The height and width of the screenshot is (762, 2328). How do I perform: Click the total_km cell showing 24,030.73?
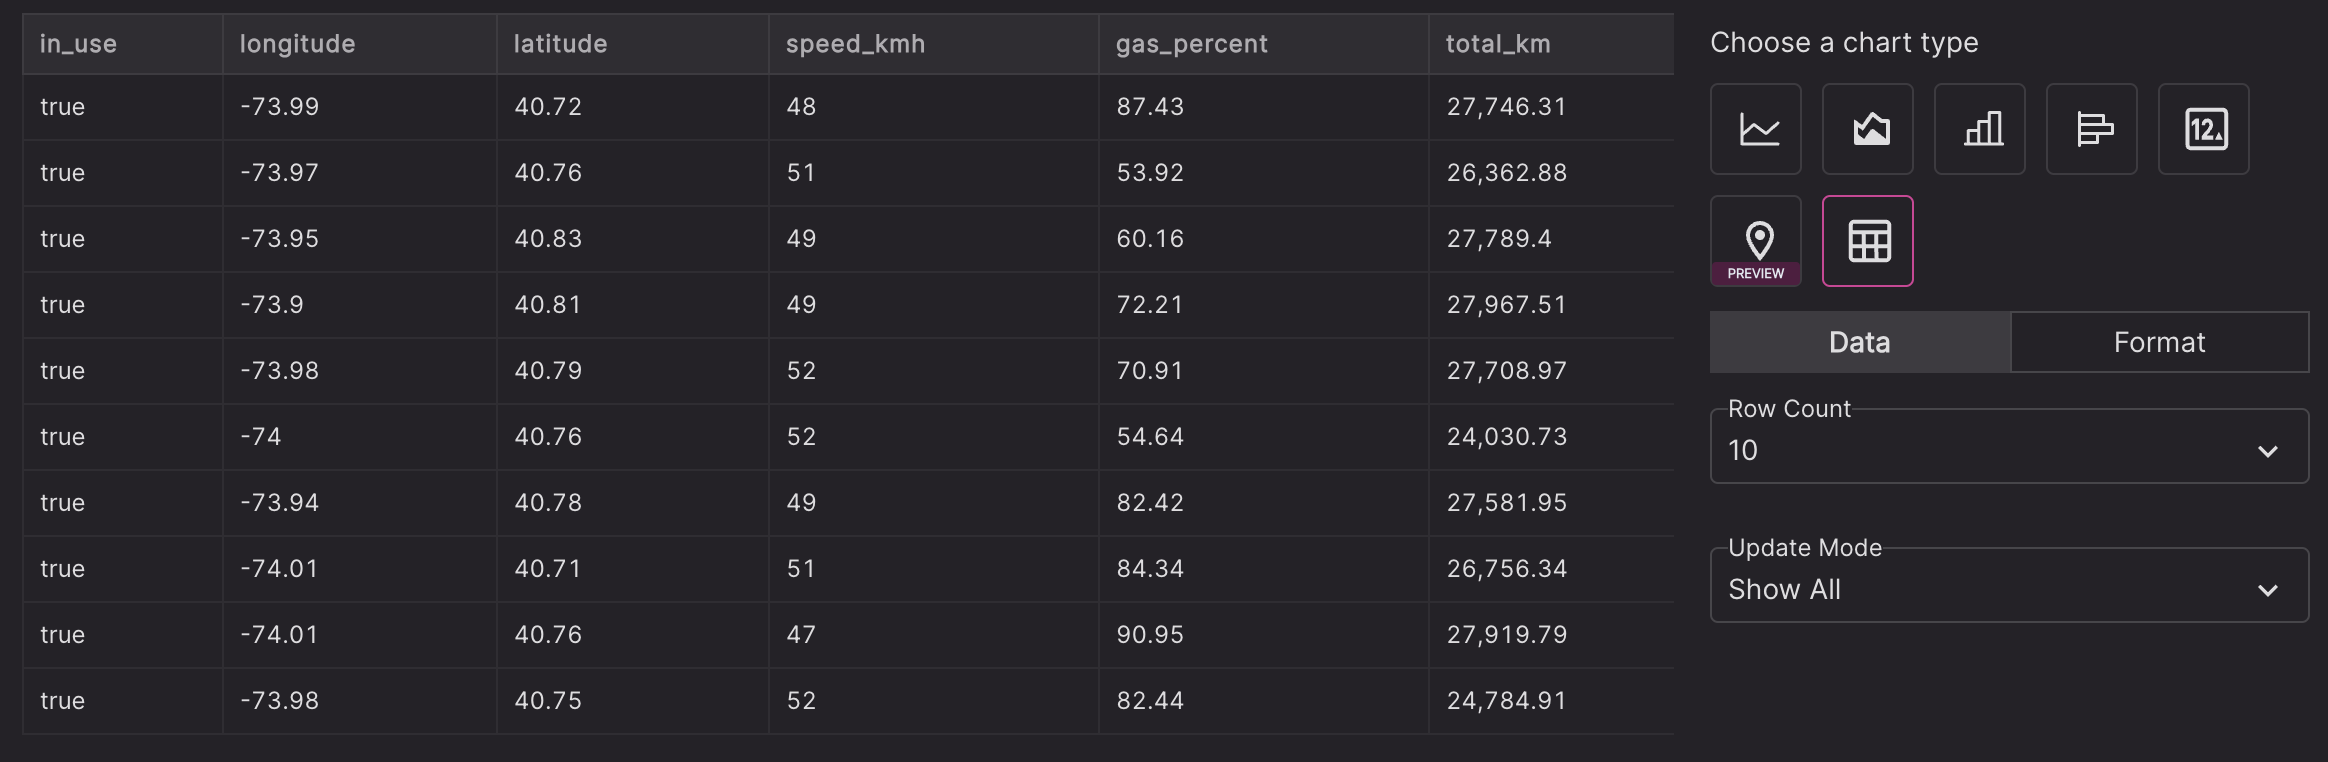point(1506,437)
